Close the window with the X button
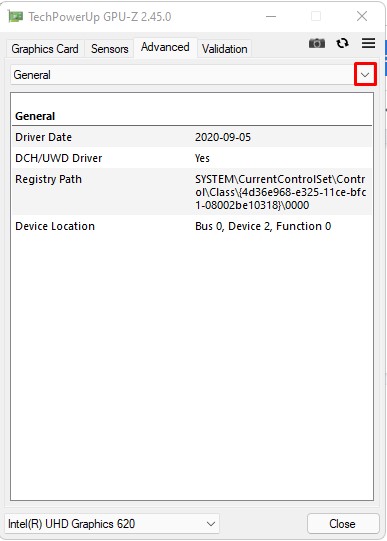 click(362, 16)
